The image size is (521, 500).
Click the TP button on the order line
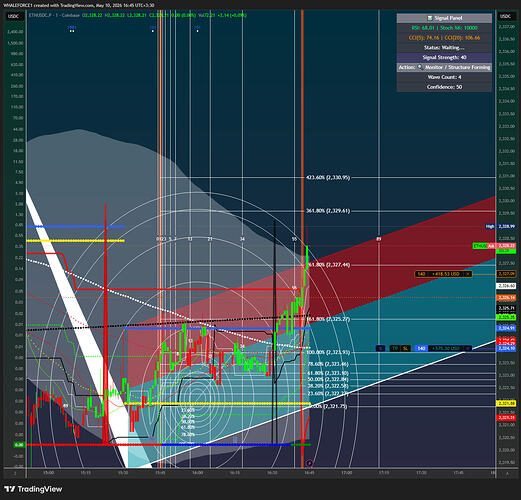395,348
